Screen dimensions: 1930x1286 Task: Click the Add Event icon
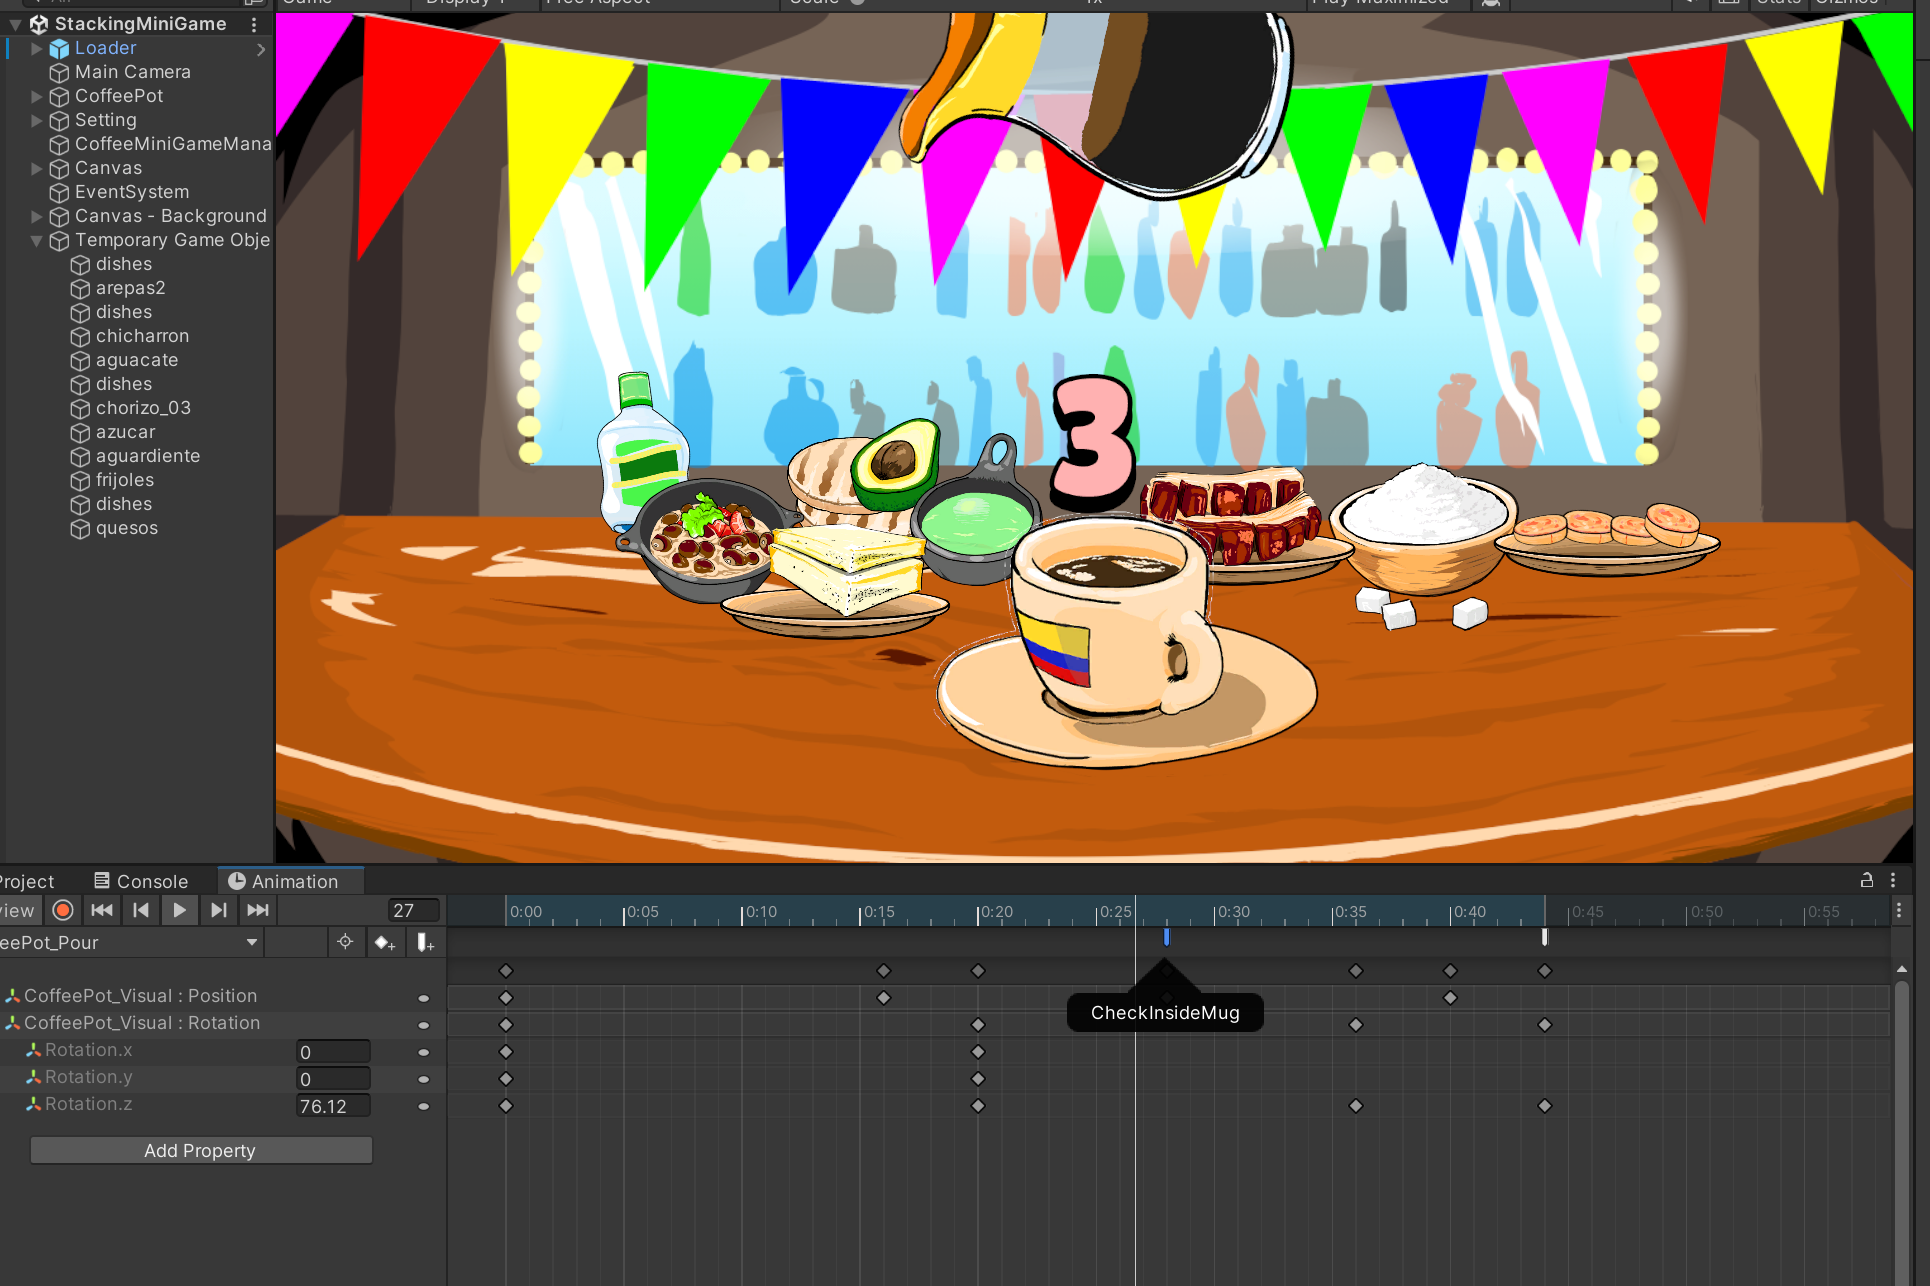click(x=425, y=943)
